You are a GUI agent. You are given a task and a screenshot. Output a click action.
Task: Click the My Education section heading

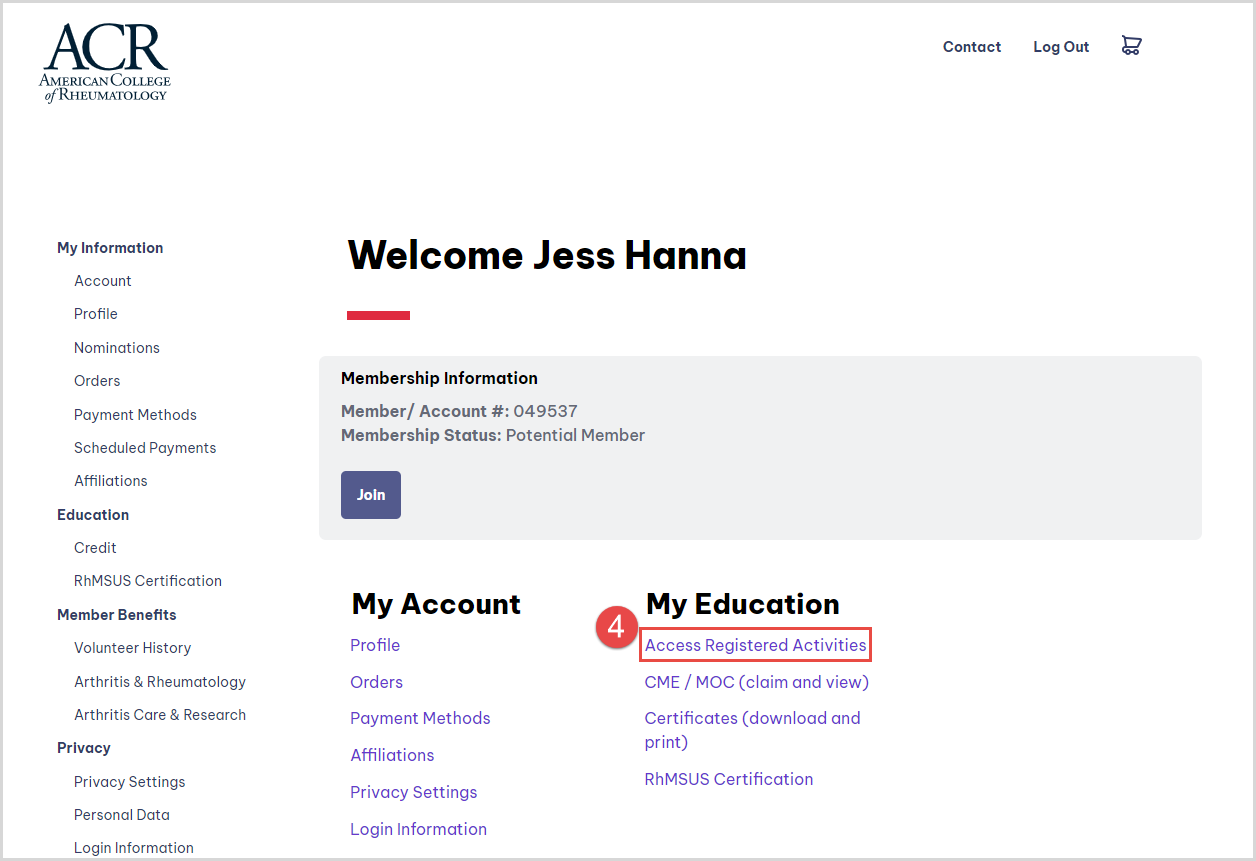coord(743,604)
